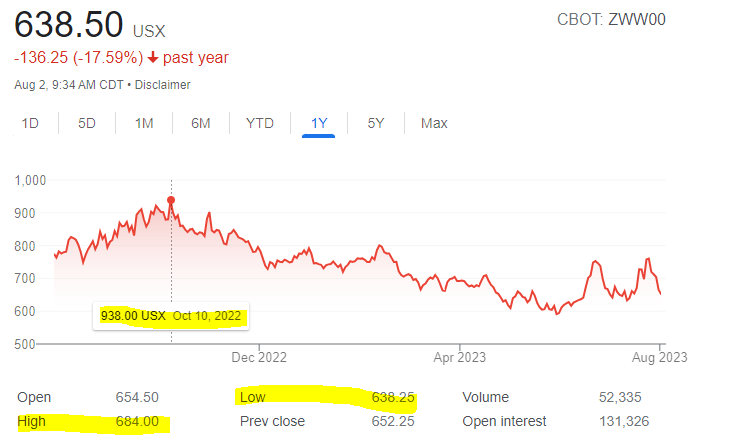
Task: Switch to the 5Y chart range
Action: 376,123
